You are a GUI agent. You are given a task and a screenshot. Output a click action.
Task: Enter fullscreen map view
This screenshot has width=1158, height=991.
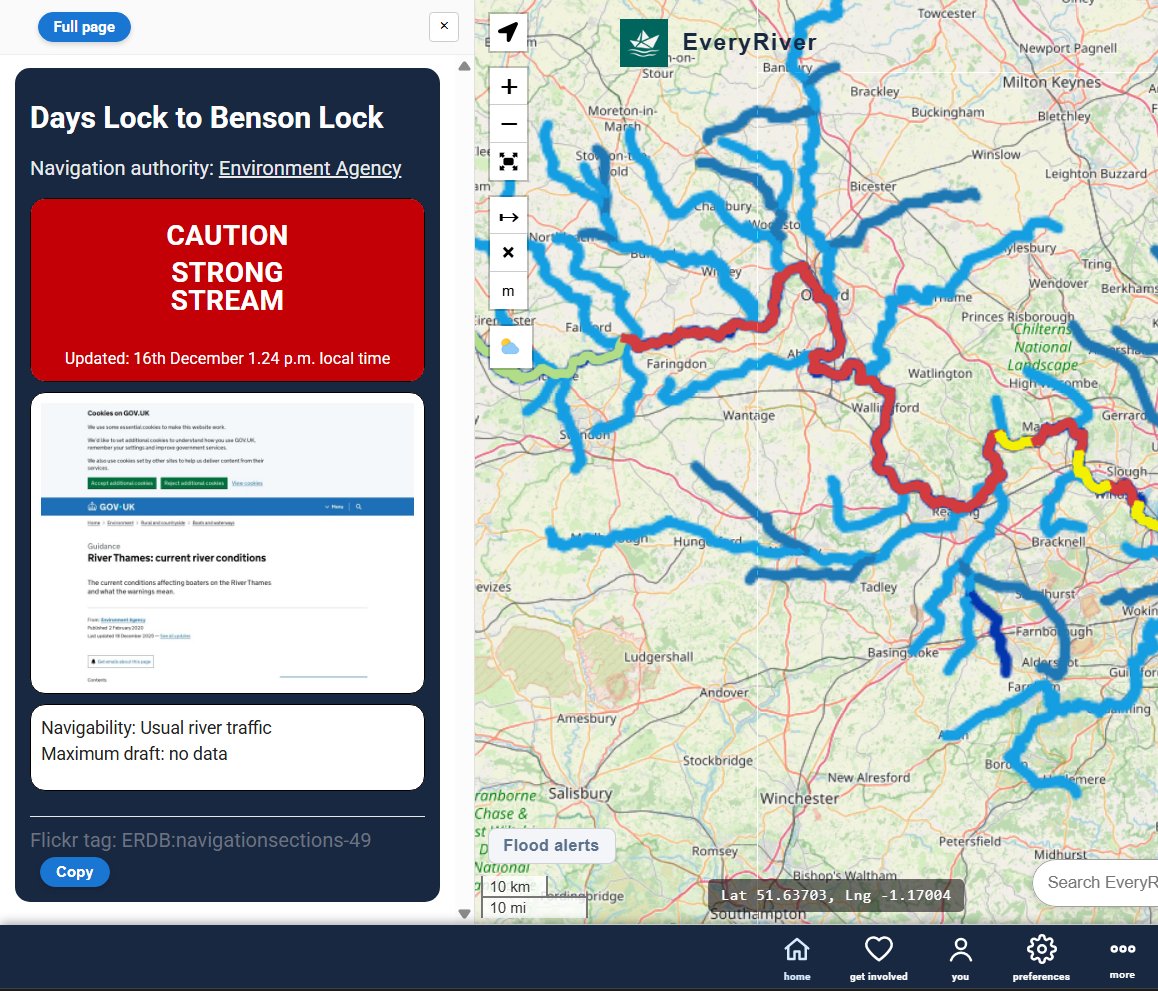508,161
